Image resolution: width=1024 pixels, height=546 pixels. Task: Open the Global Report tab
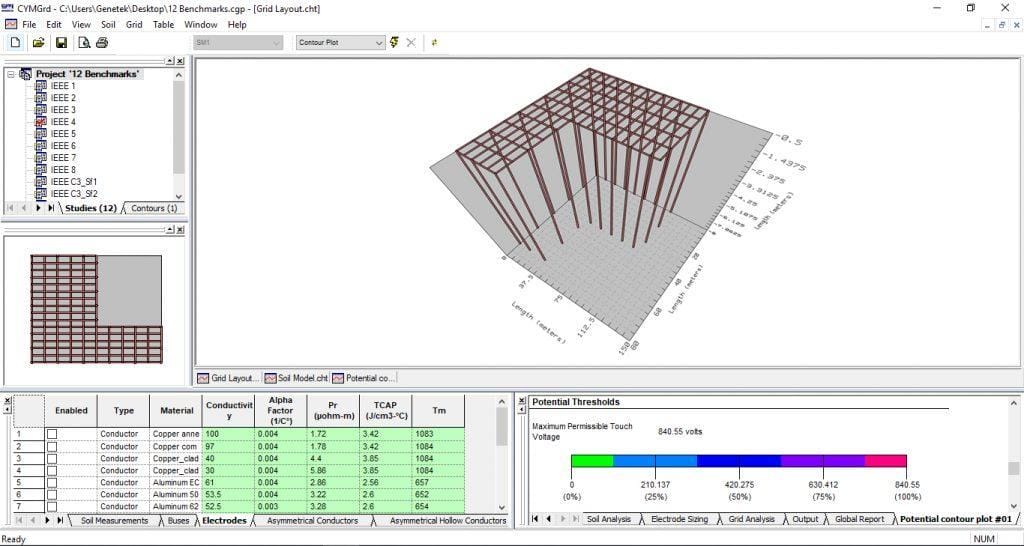(x=859, y=519)
